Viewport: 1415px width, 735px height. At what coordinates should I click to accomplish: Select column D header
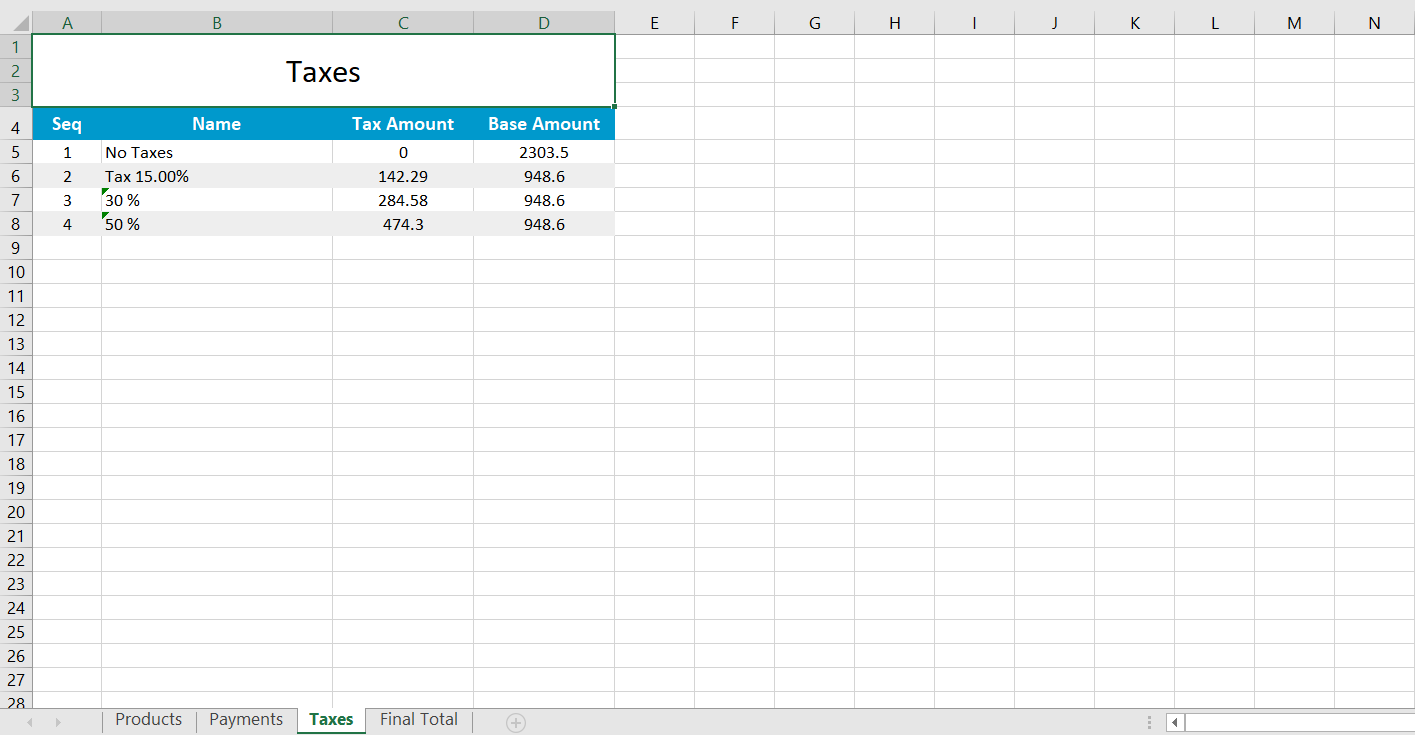click(543, 21)
